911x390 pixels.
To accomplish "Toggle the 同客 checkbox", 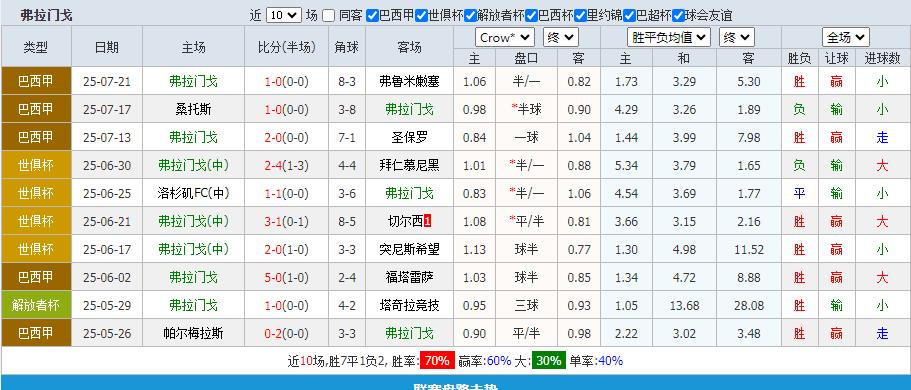I will [329, 16].
